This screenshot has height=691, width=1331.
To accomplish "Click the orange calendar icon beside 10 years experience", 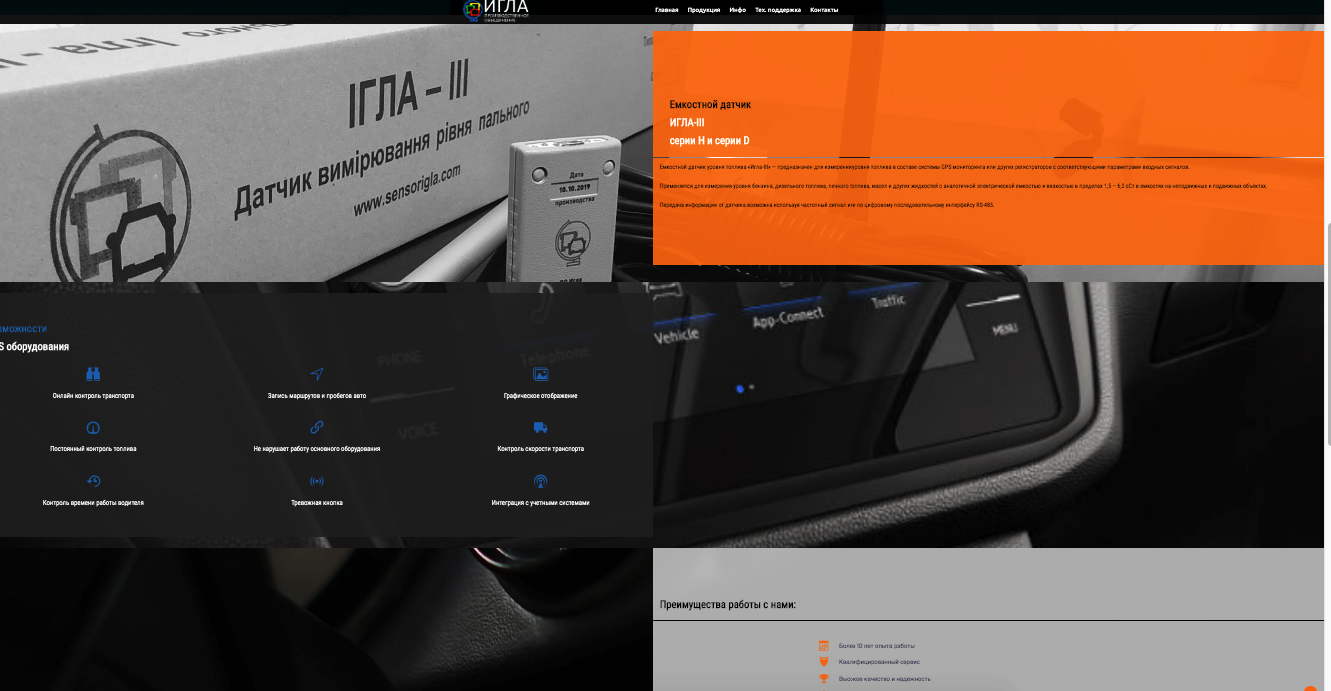I will [824, 646].
